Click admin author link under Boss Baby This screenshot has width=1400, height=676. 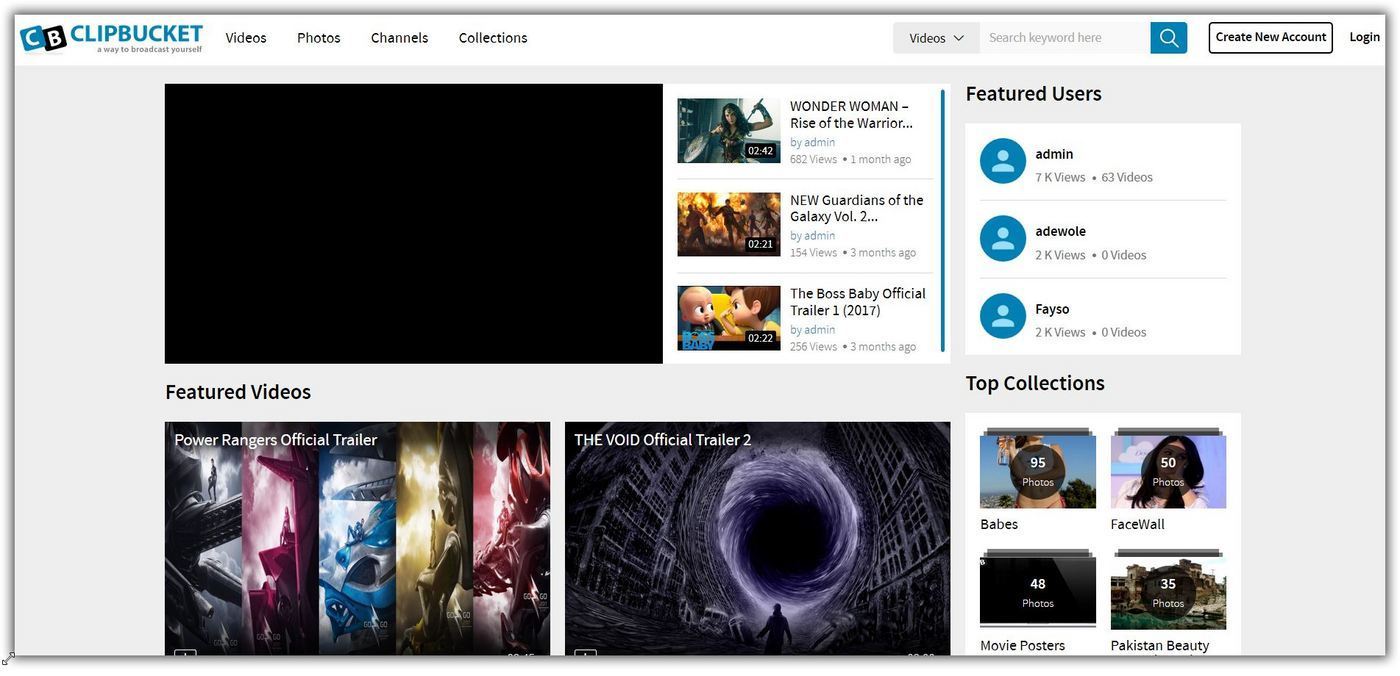(x=820, y=330)
